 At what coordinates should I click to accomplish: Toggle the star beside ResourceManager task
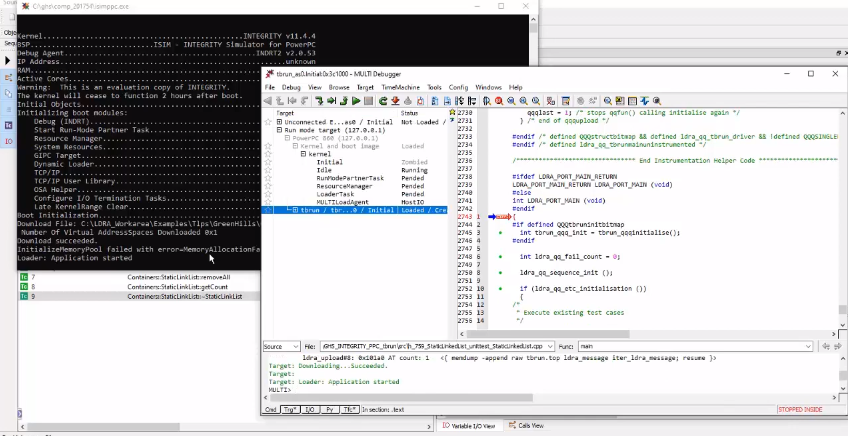coord(268,186)
